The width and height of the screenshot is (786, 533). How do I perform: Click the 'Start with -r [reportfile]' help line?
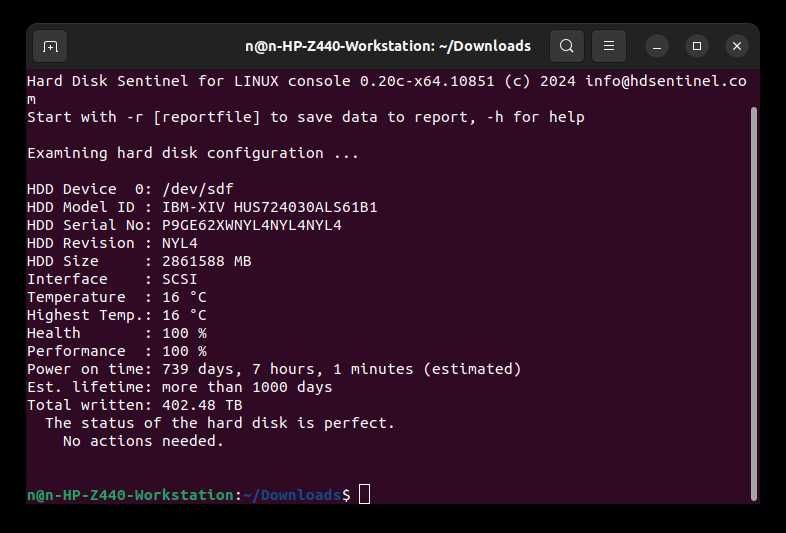tap(306, 117)
